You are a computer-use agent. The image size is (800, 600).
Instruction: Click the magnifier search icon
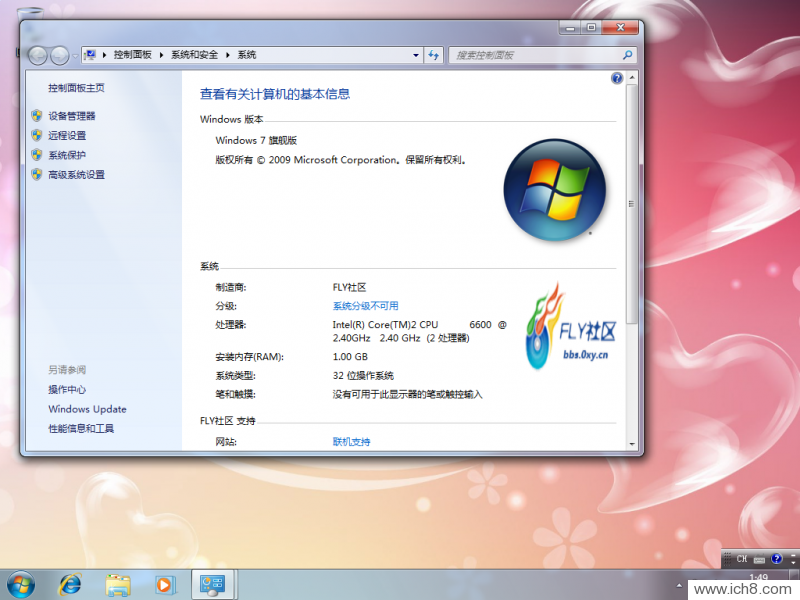(x=628, y=55)
